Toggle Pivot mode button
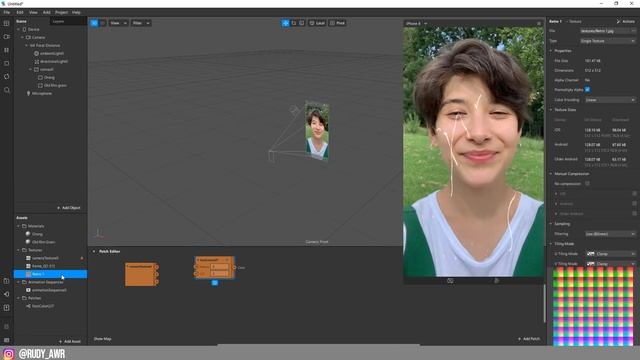The height and width of the screenshot is (360, 640). pos(338,23)
